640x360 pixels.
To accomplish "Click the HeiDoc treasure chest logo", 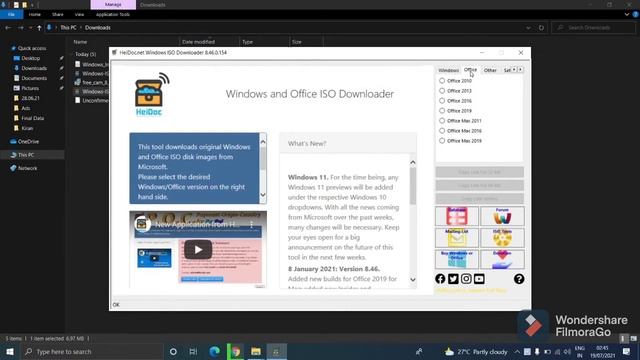I will [151, 94].
